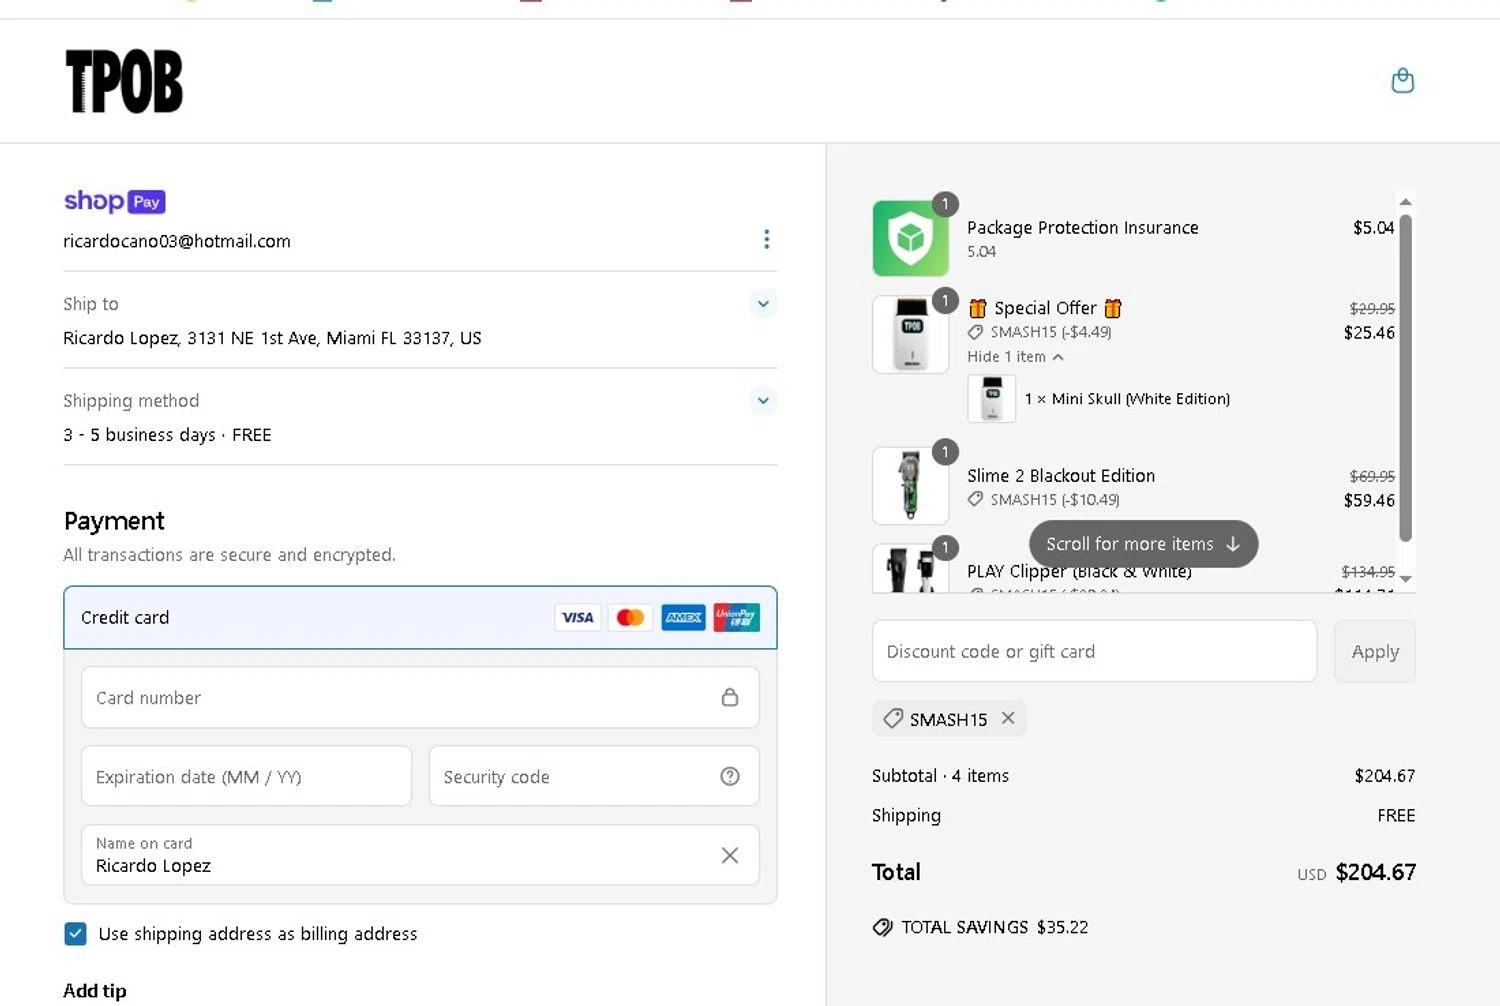Click the PLAY Clipper product thumbnail
Viewport: 1500px width, 1006px height.
pos(910,569)
